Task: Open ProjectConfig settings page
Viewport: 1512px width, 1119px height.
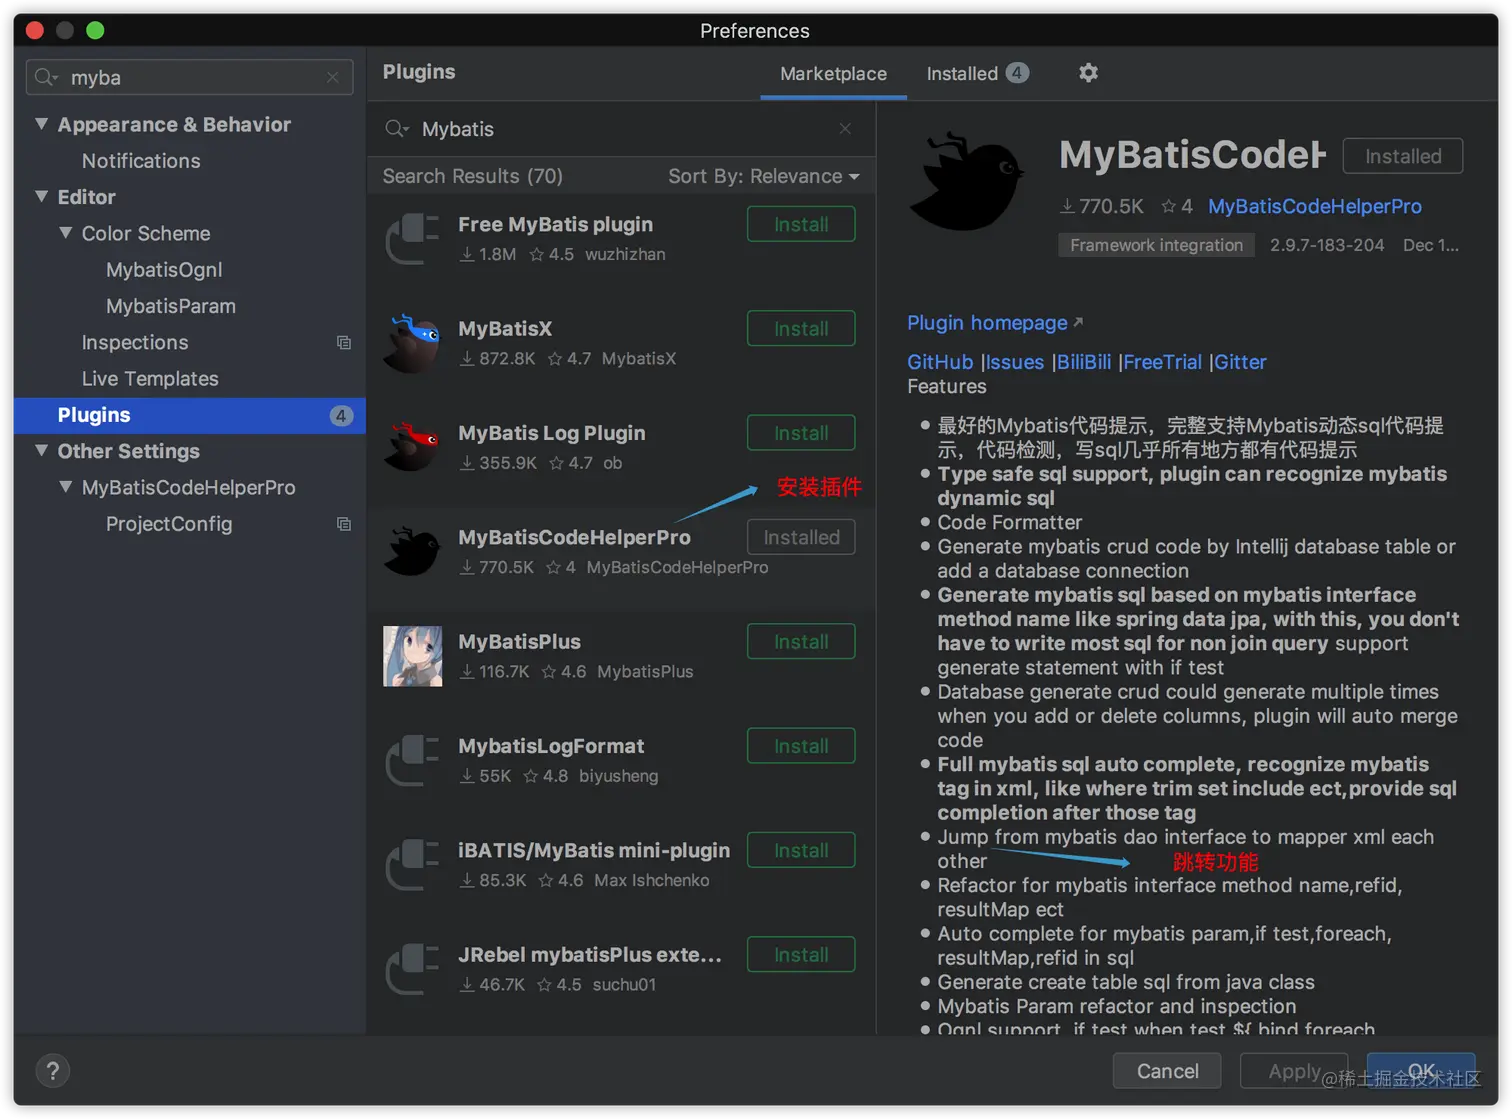Action: [169, 524]
